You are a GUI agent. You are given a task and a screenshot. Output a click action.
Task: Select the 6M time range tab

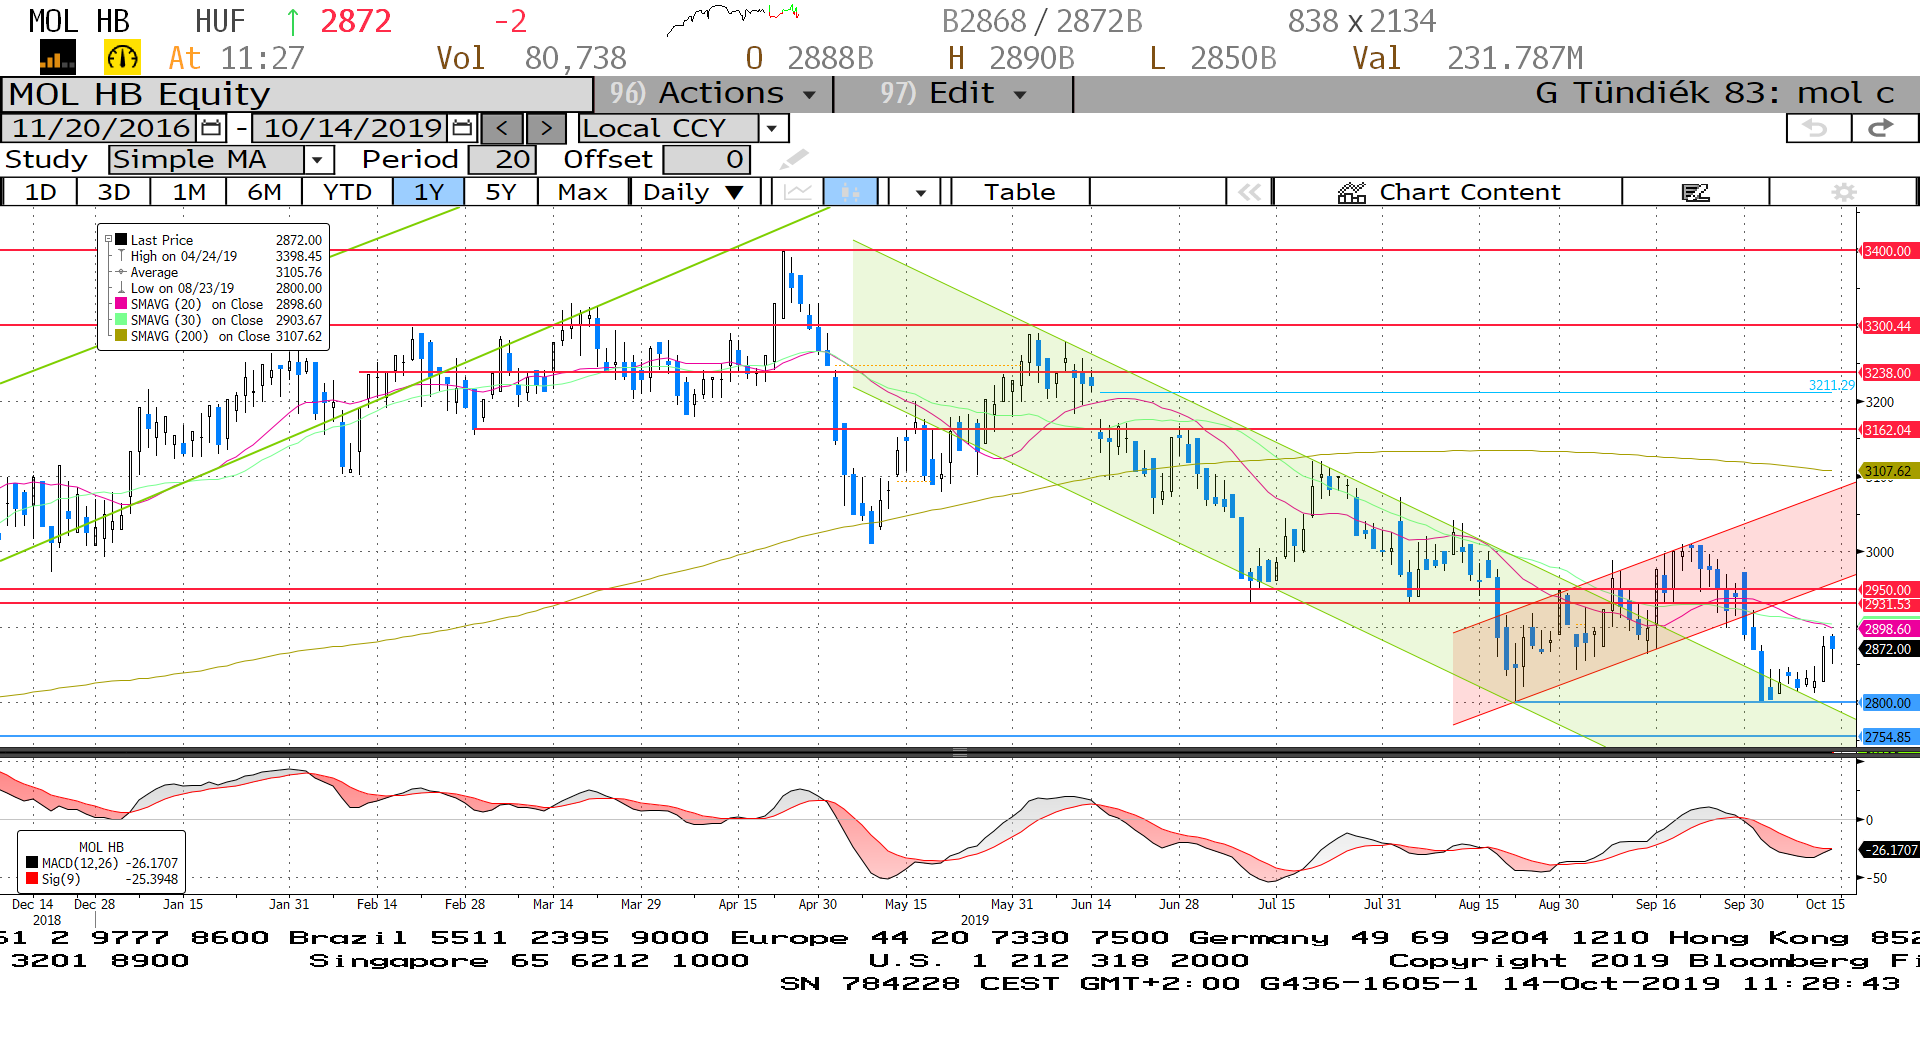(264, 192)
